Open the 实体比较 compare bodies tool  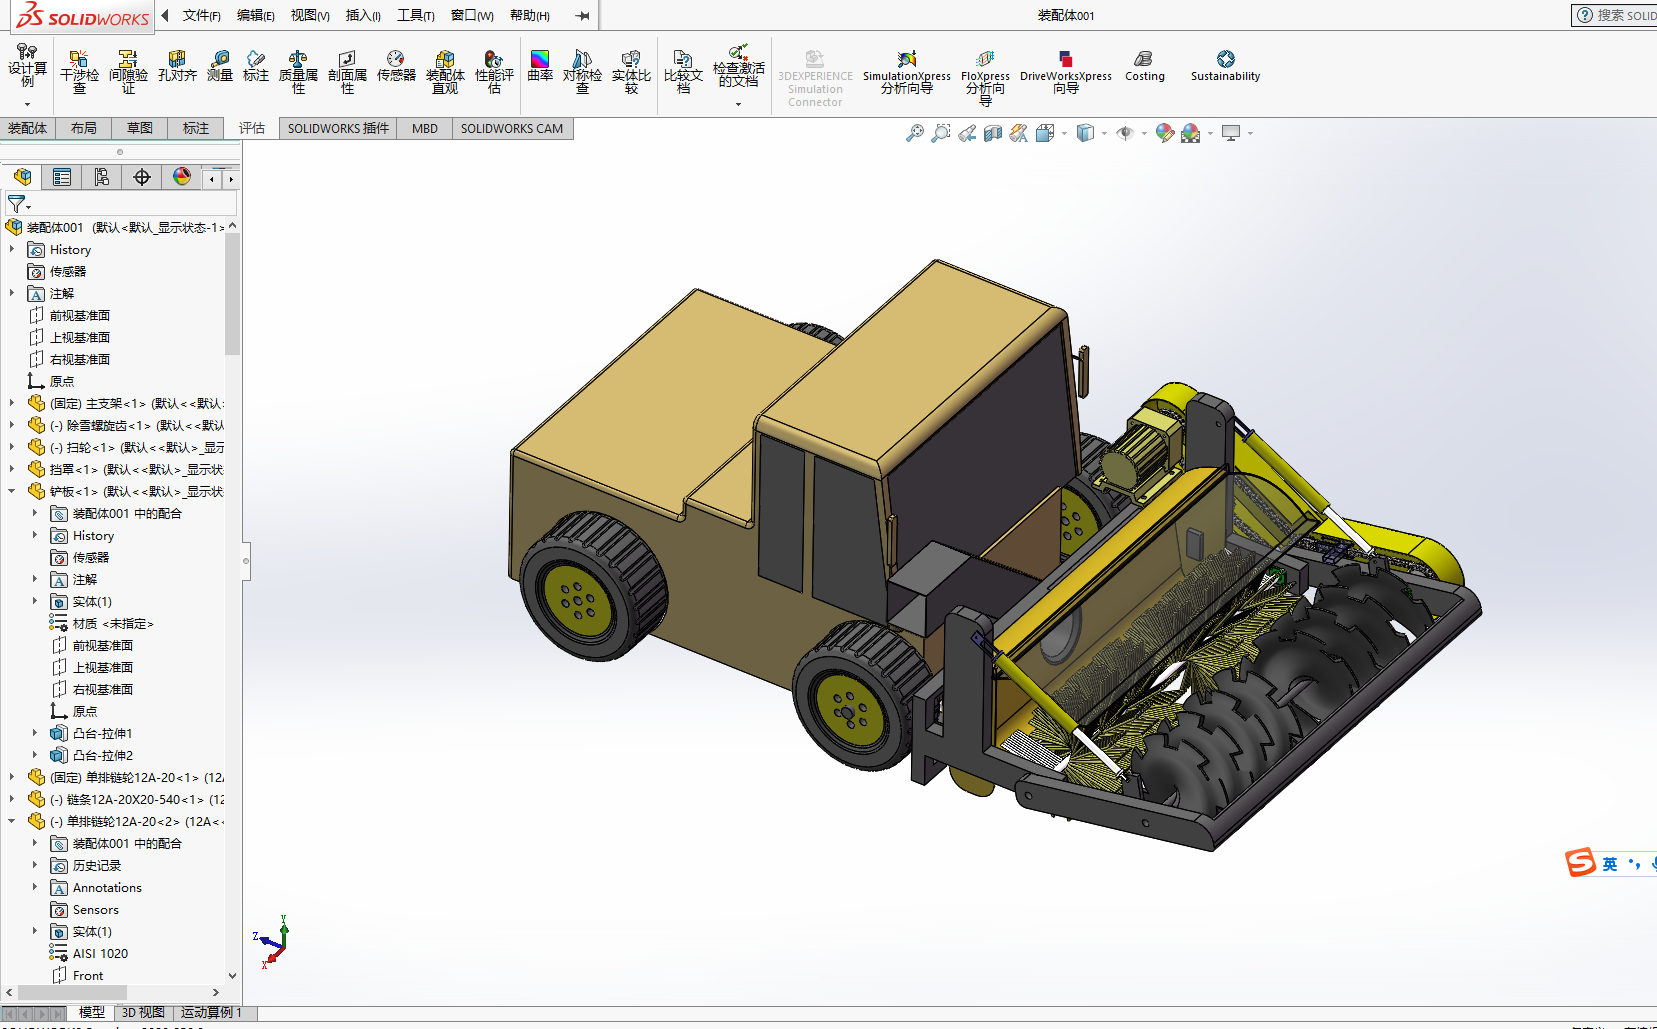coord(631,72)
